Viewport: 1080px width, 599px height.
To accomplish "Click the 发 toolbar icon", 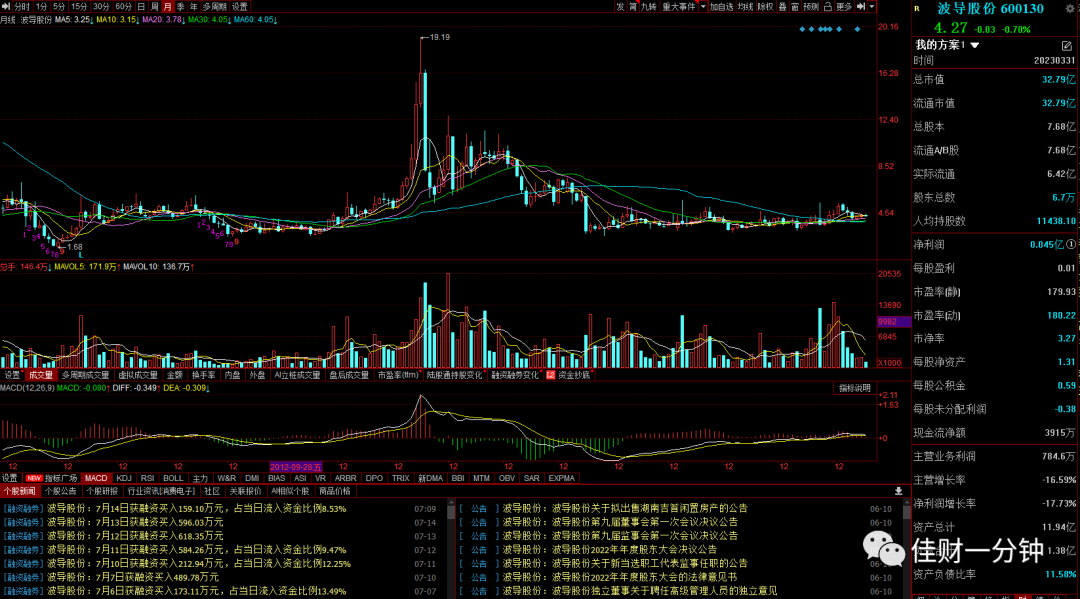I will [621, 6].
